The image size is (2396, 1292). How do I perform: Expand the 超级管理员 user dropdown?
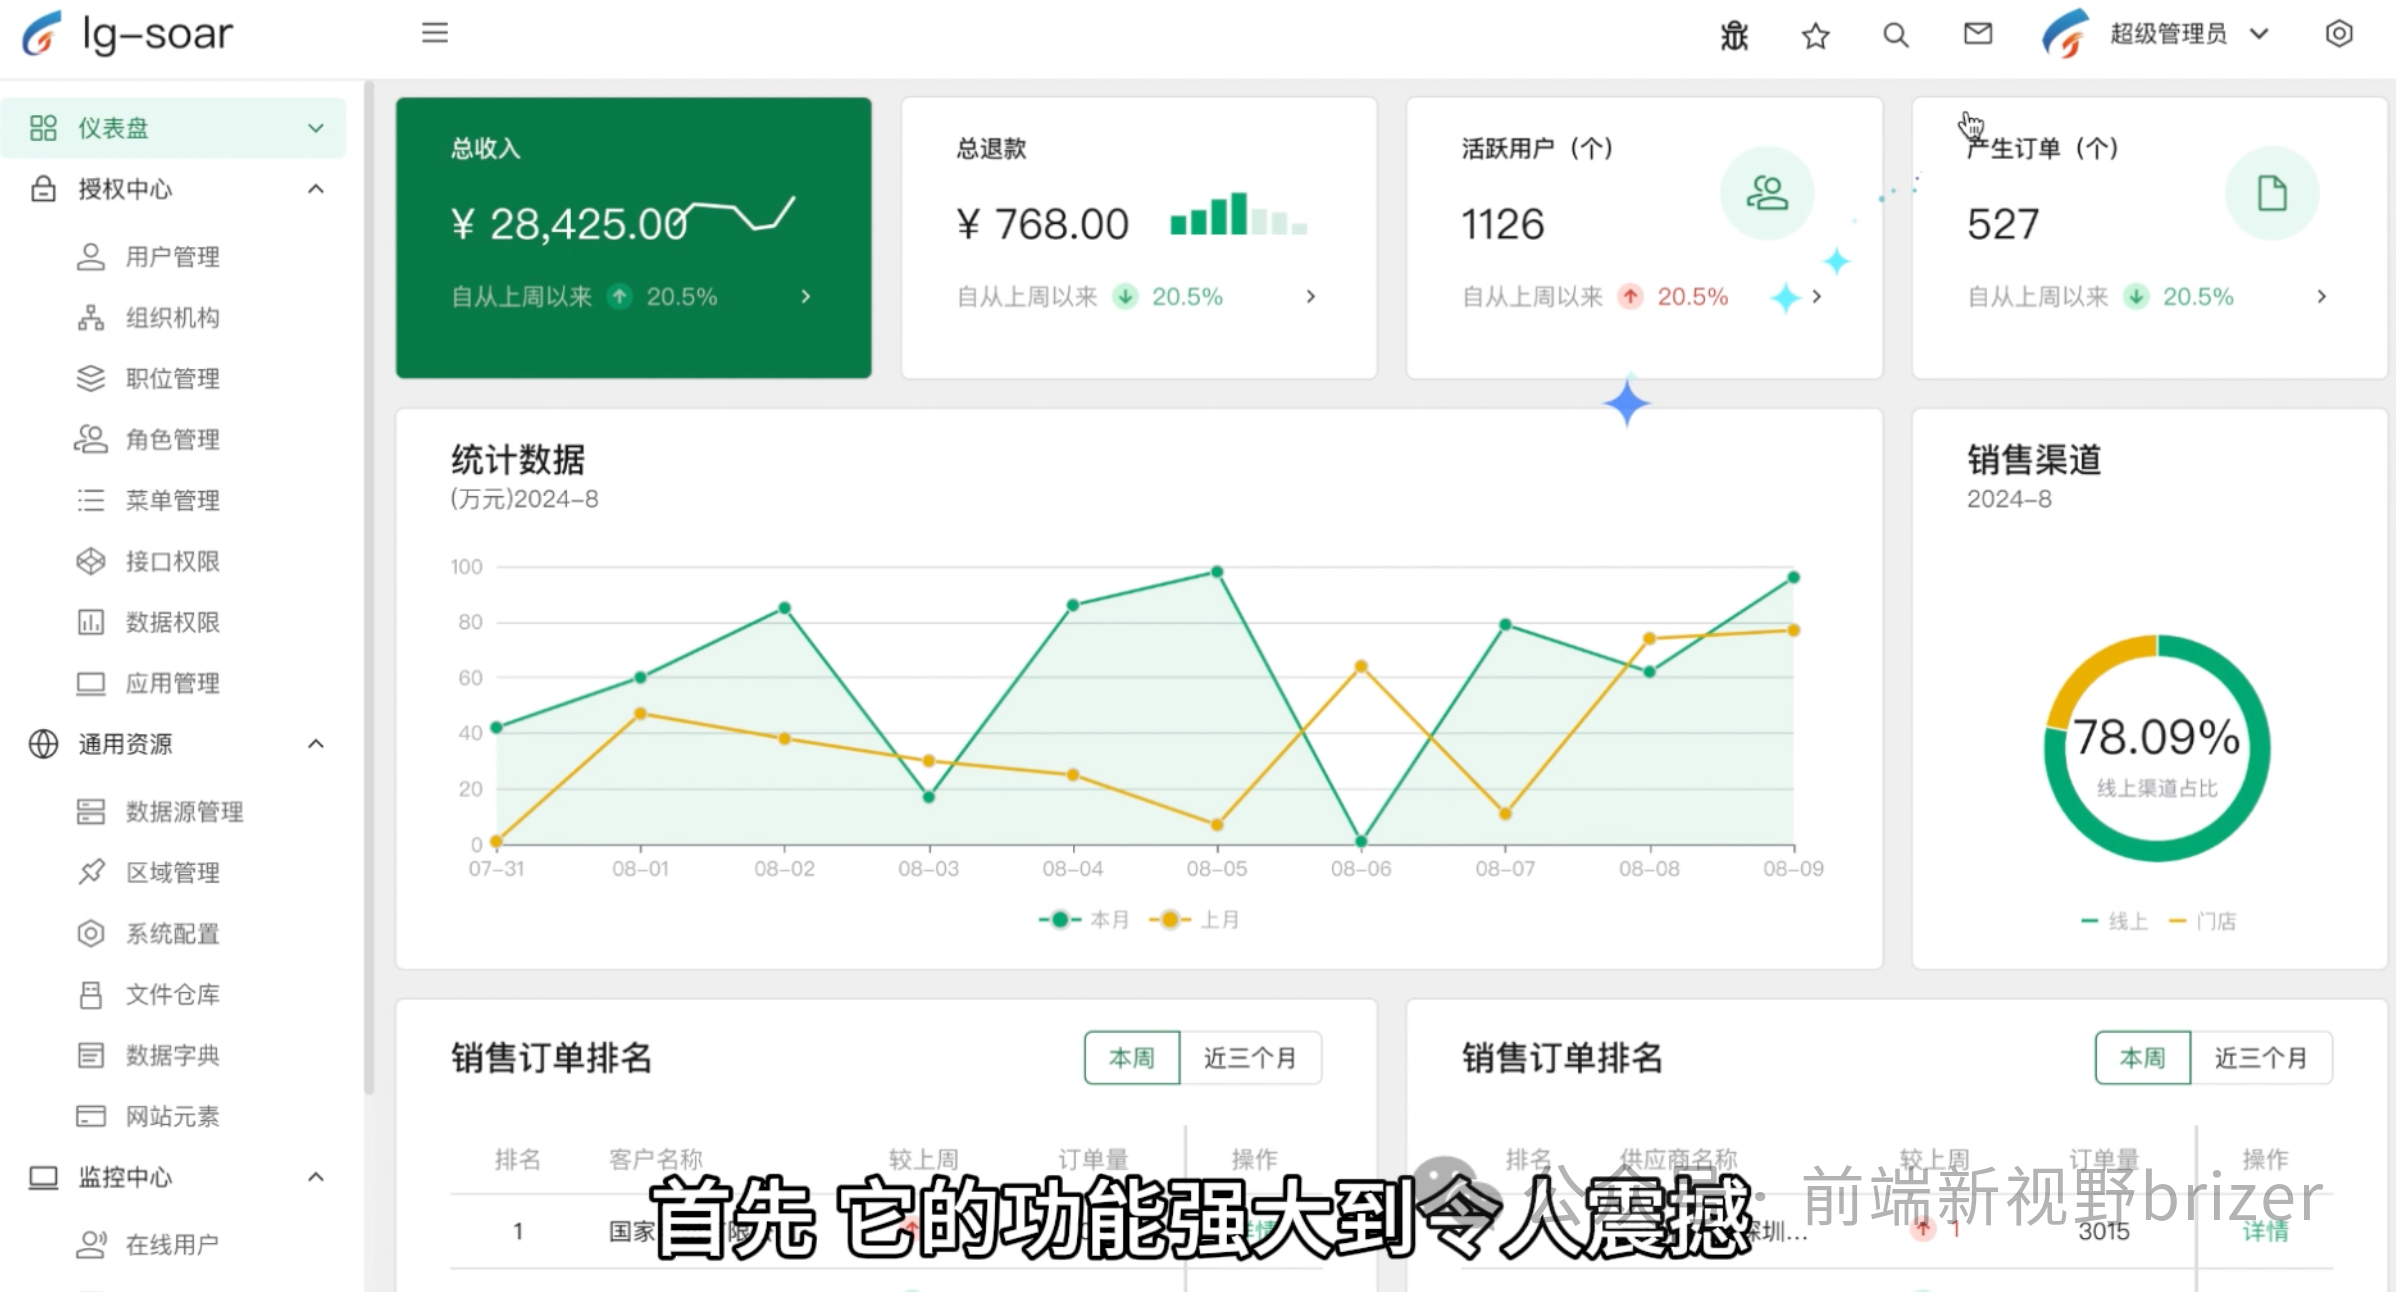pyautogui.click(x=2259, y=34)
